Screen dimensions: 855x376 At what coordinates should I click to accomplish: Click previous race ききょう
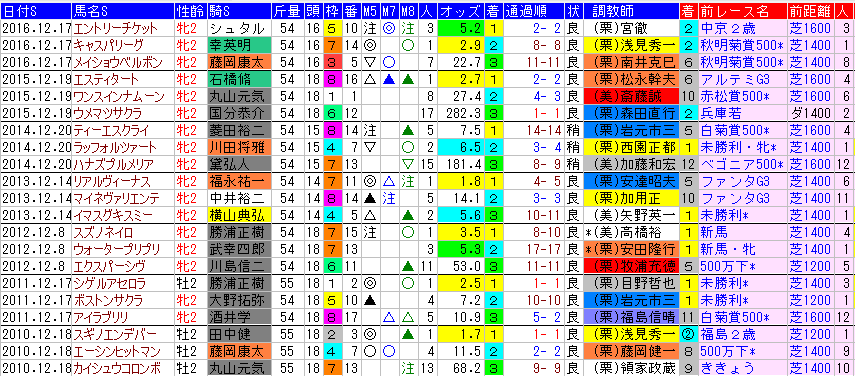(728, 368)
